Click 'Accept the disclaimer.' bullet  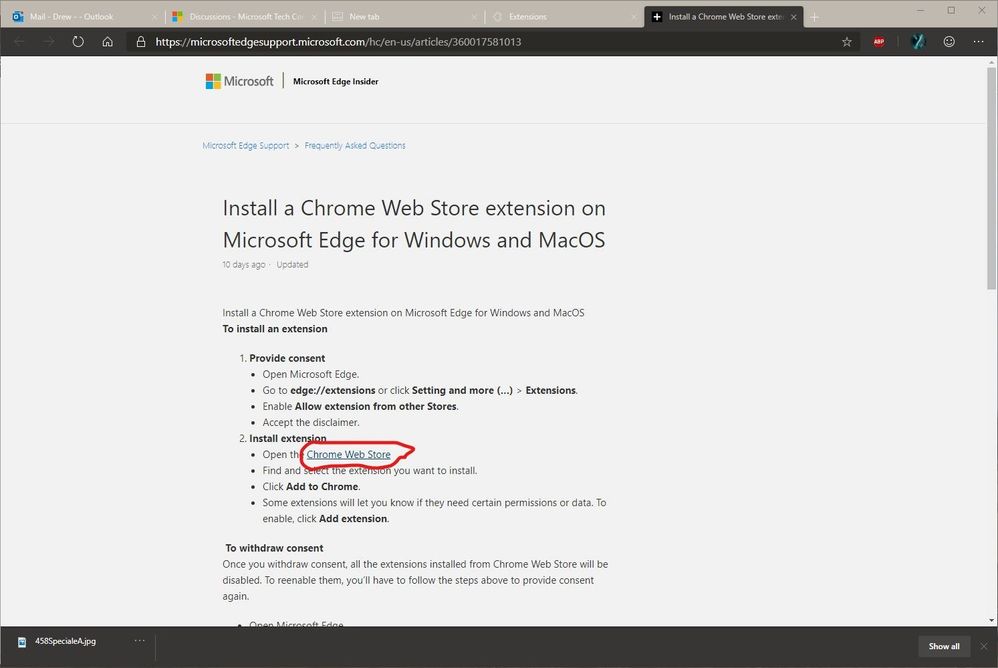pos(311,422)
